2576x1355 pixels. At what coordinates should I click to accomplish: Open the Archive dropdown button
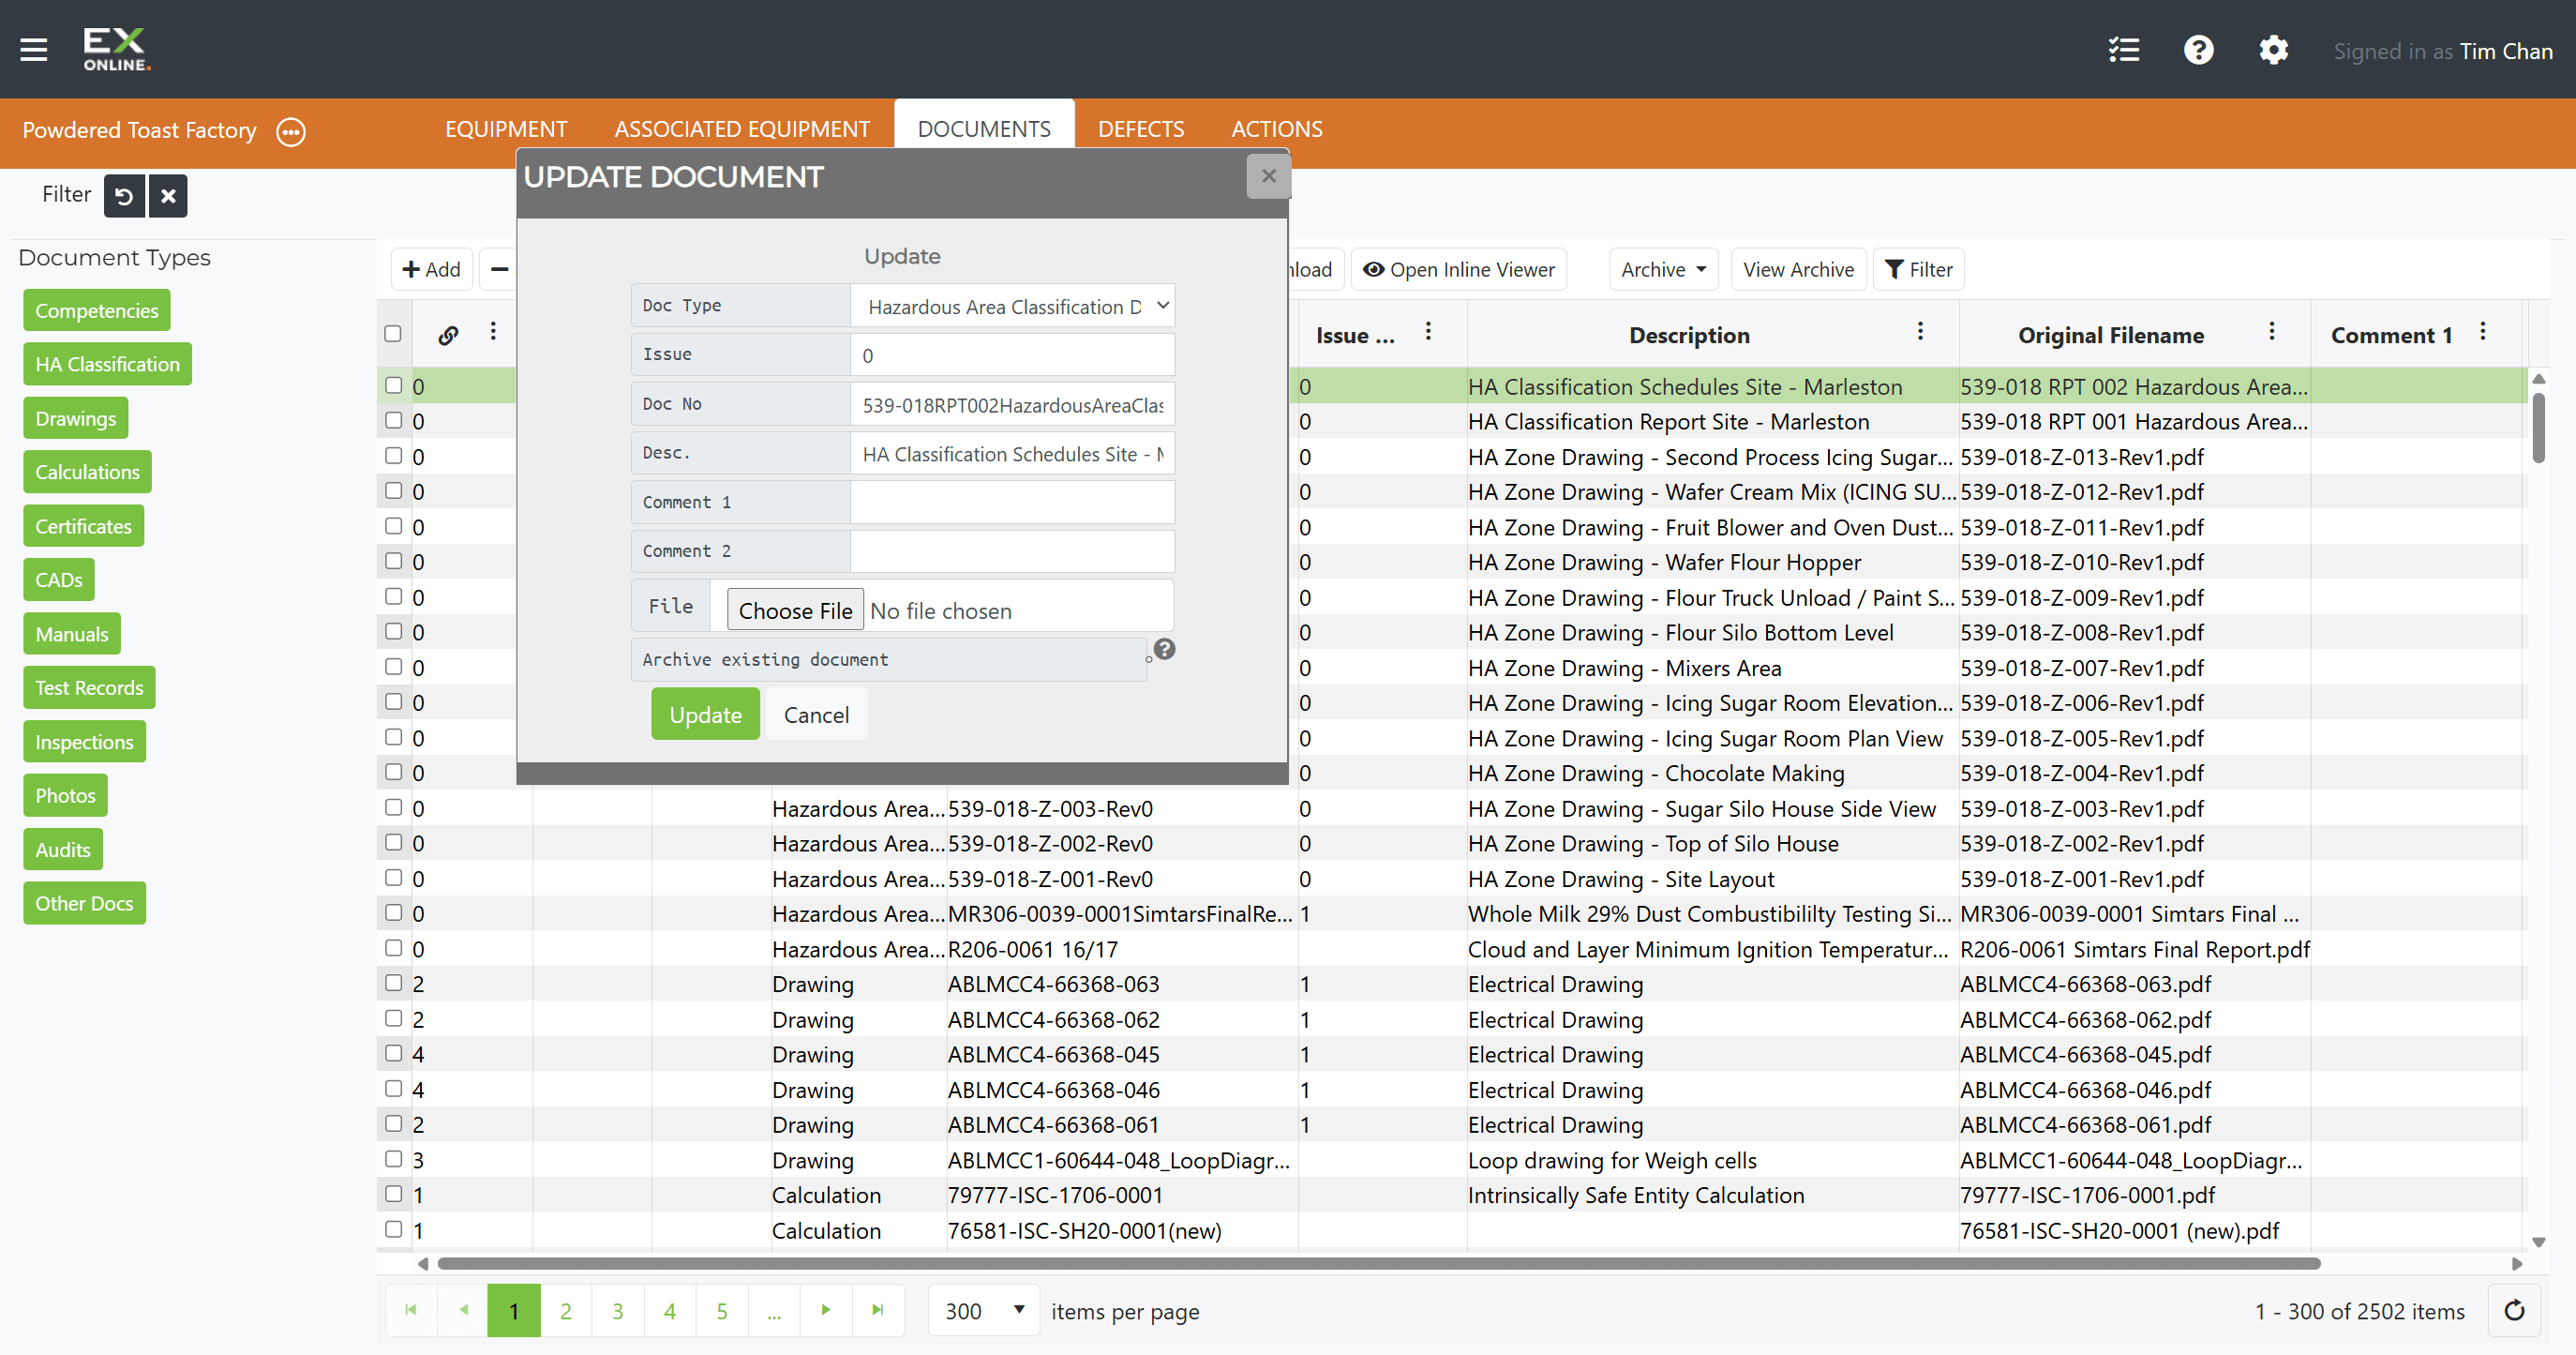1663,270
